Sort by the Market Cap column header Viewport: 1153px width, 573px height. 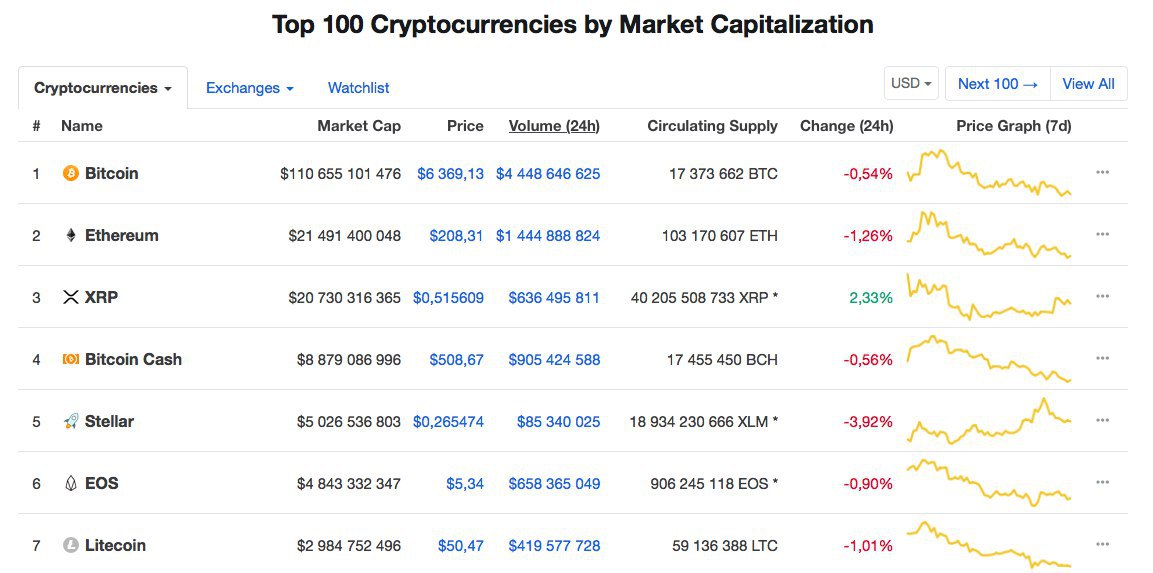pos(359,126)
